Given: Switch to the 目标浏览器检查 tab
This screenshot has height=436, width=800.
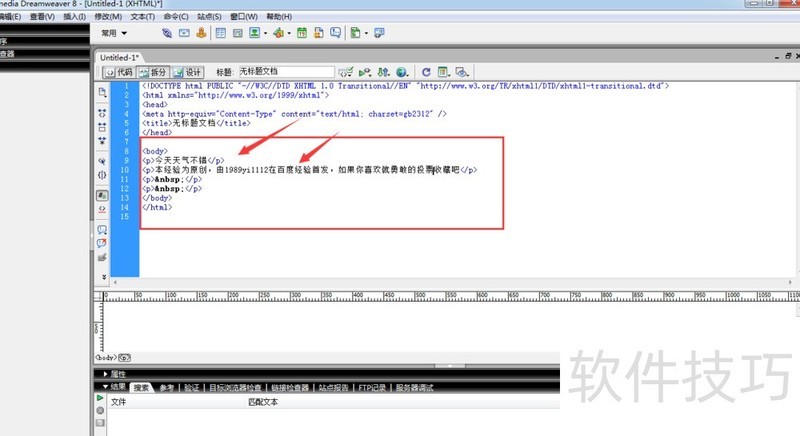Looking at the screenshot, I should [235, 388].
